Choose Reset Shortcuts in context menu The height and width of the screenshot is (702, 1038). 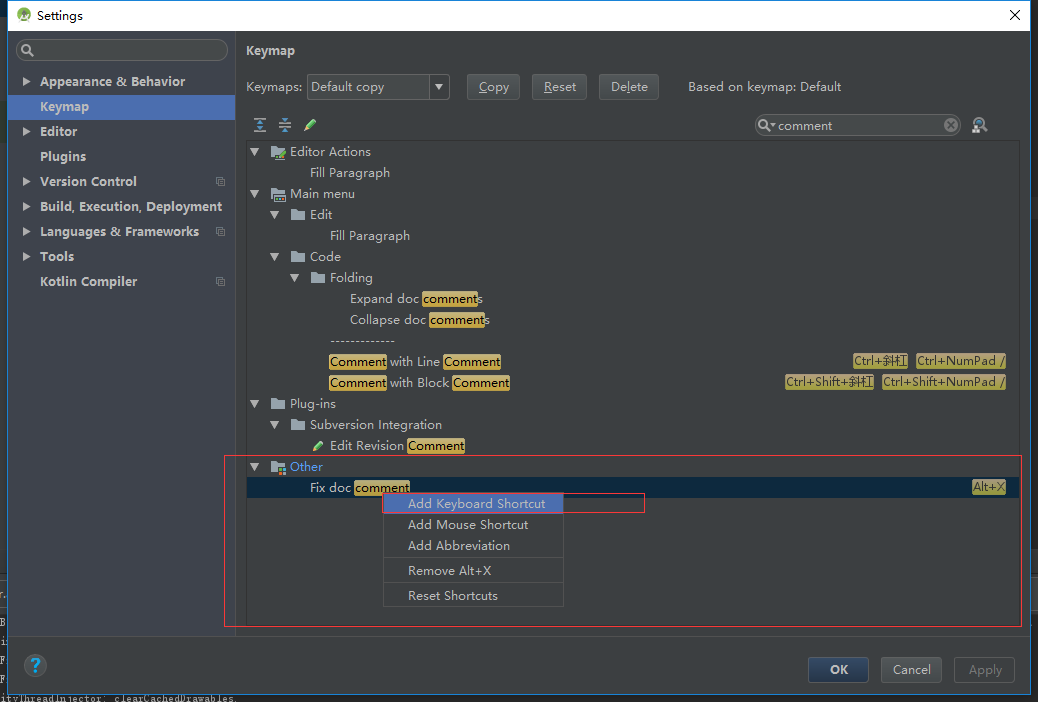coord(452,596)
